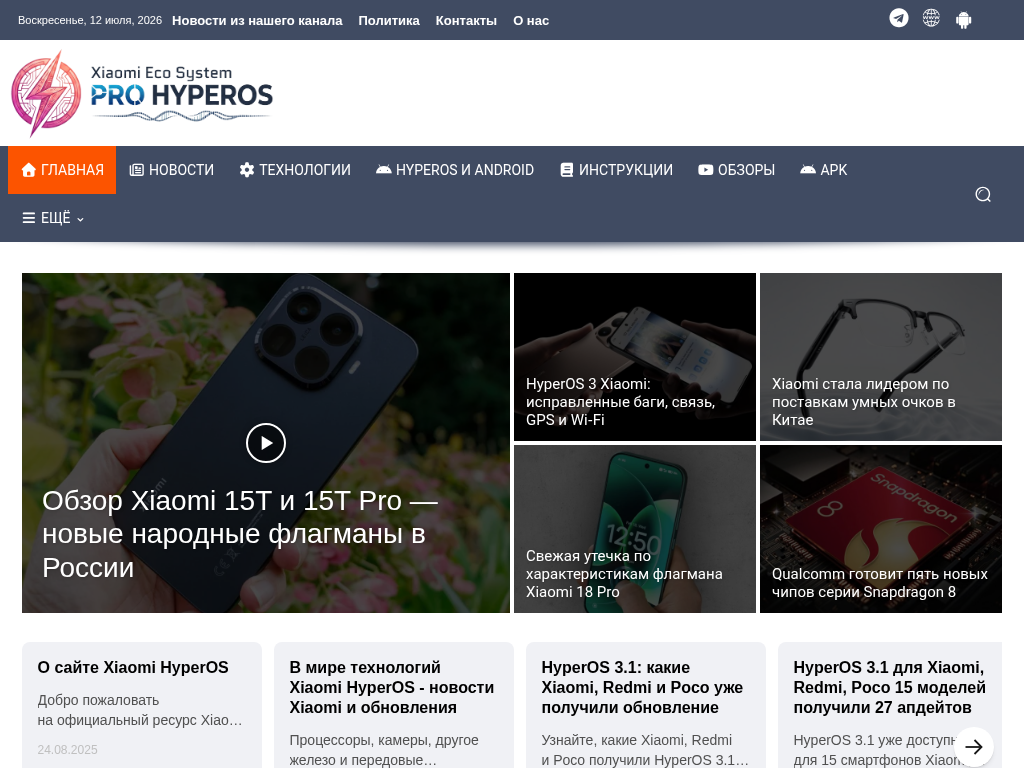Click excerpt Узнайте, какие Xiaomi, Redmi
Viewport: 1024px width, 768px height.
click(645, 750)
